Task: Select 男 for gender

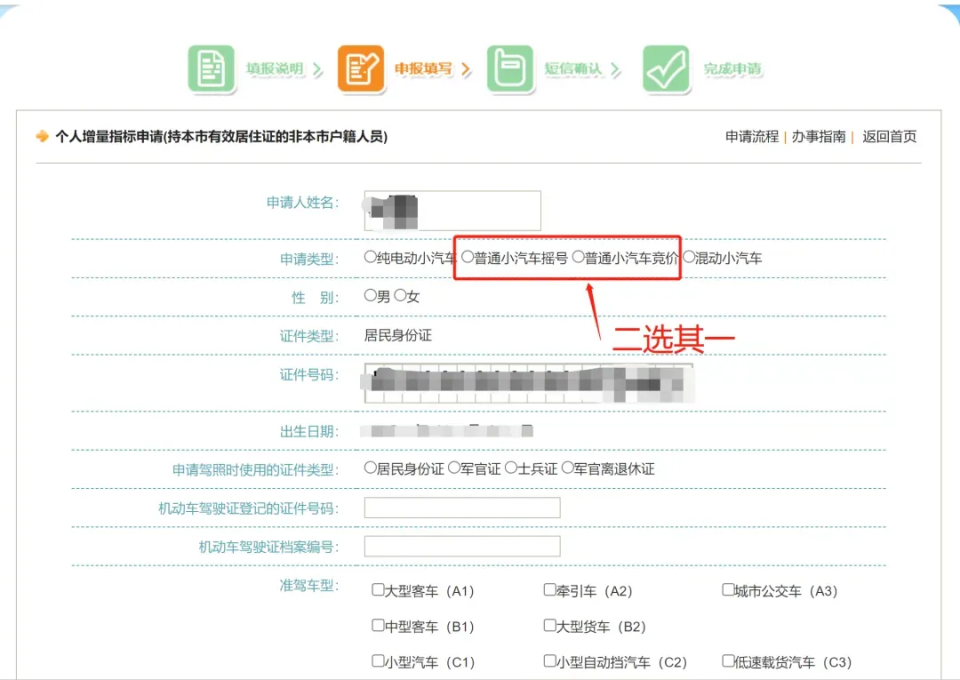Action: pyautogui.click(x=369, y=296)
